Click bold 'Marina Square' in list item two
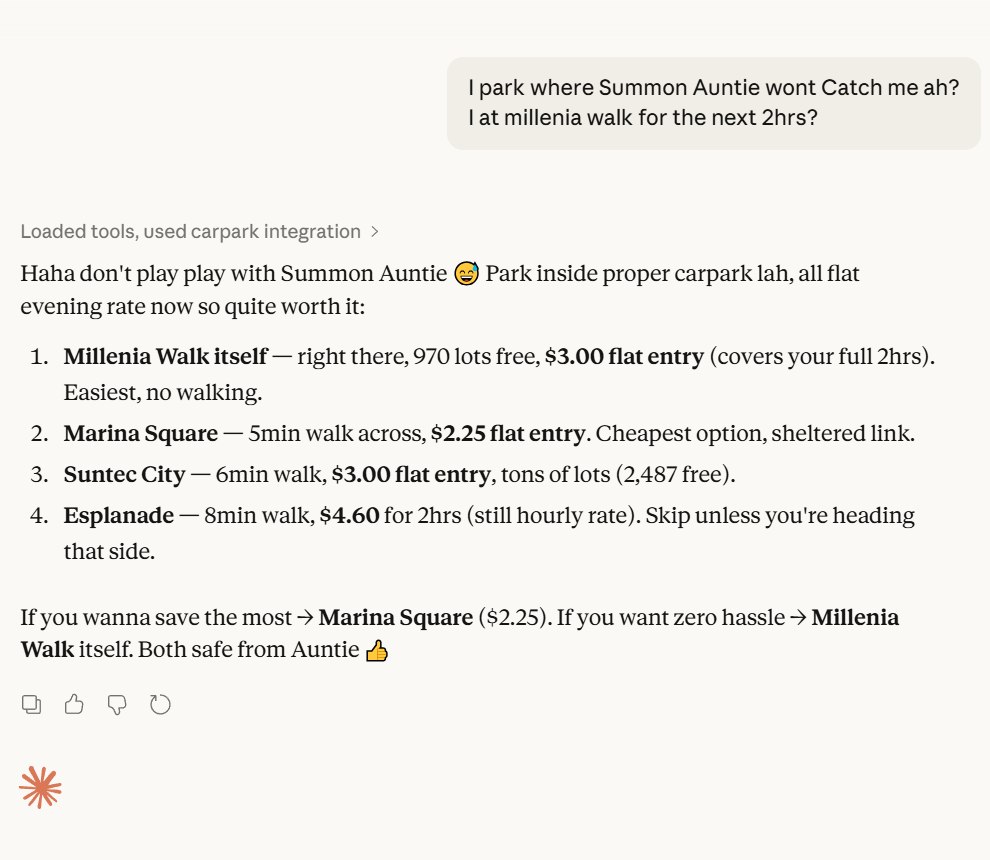The width and height of the screenshot is (990, 860). tap(140, 434)
